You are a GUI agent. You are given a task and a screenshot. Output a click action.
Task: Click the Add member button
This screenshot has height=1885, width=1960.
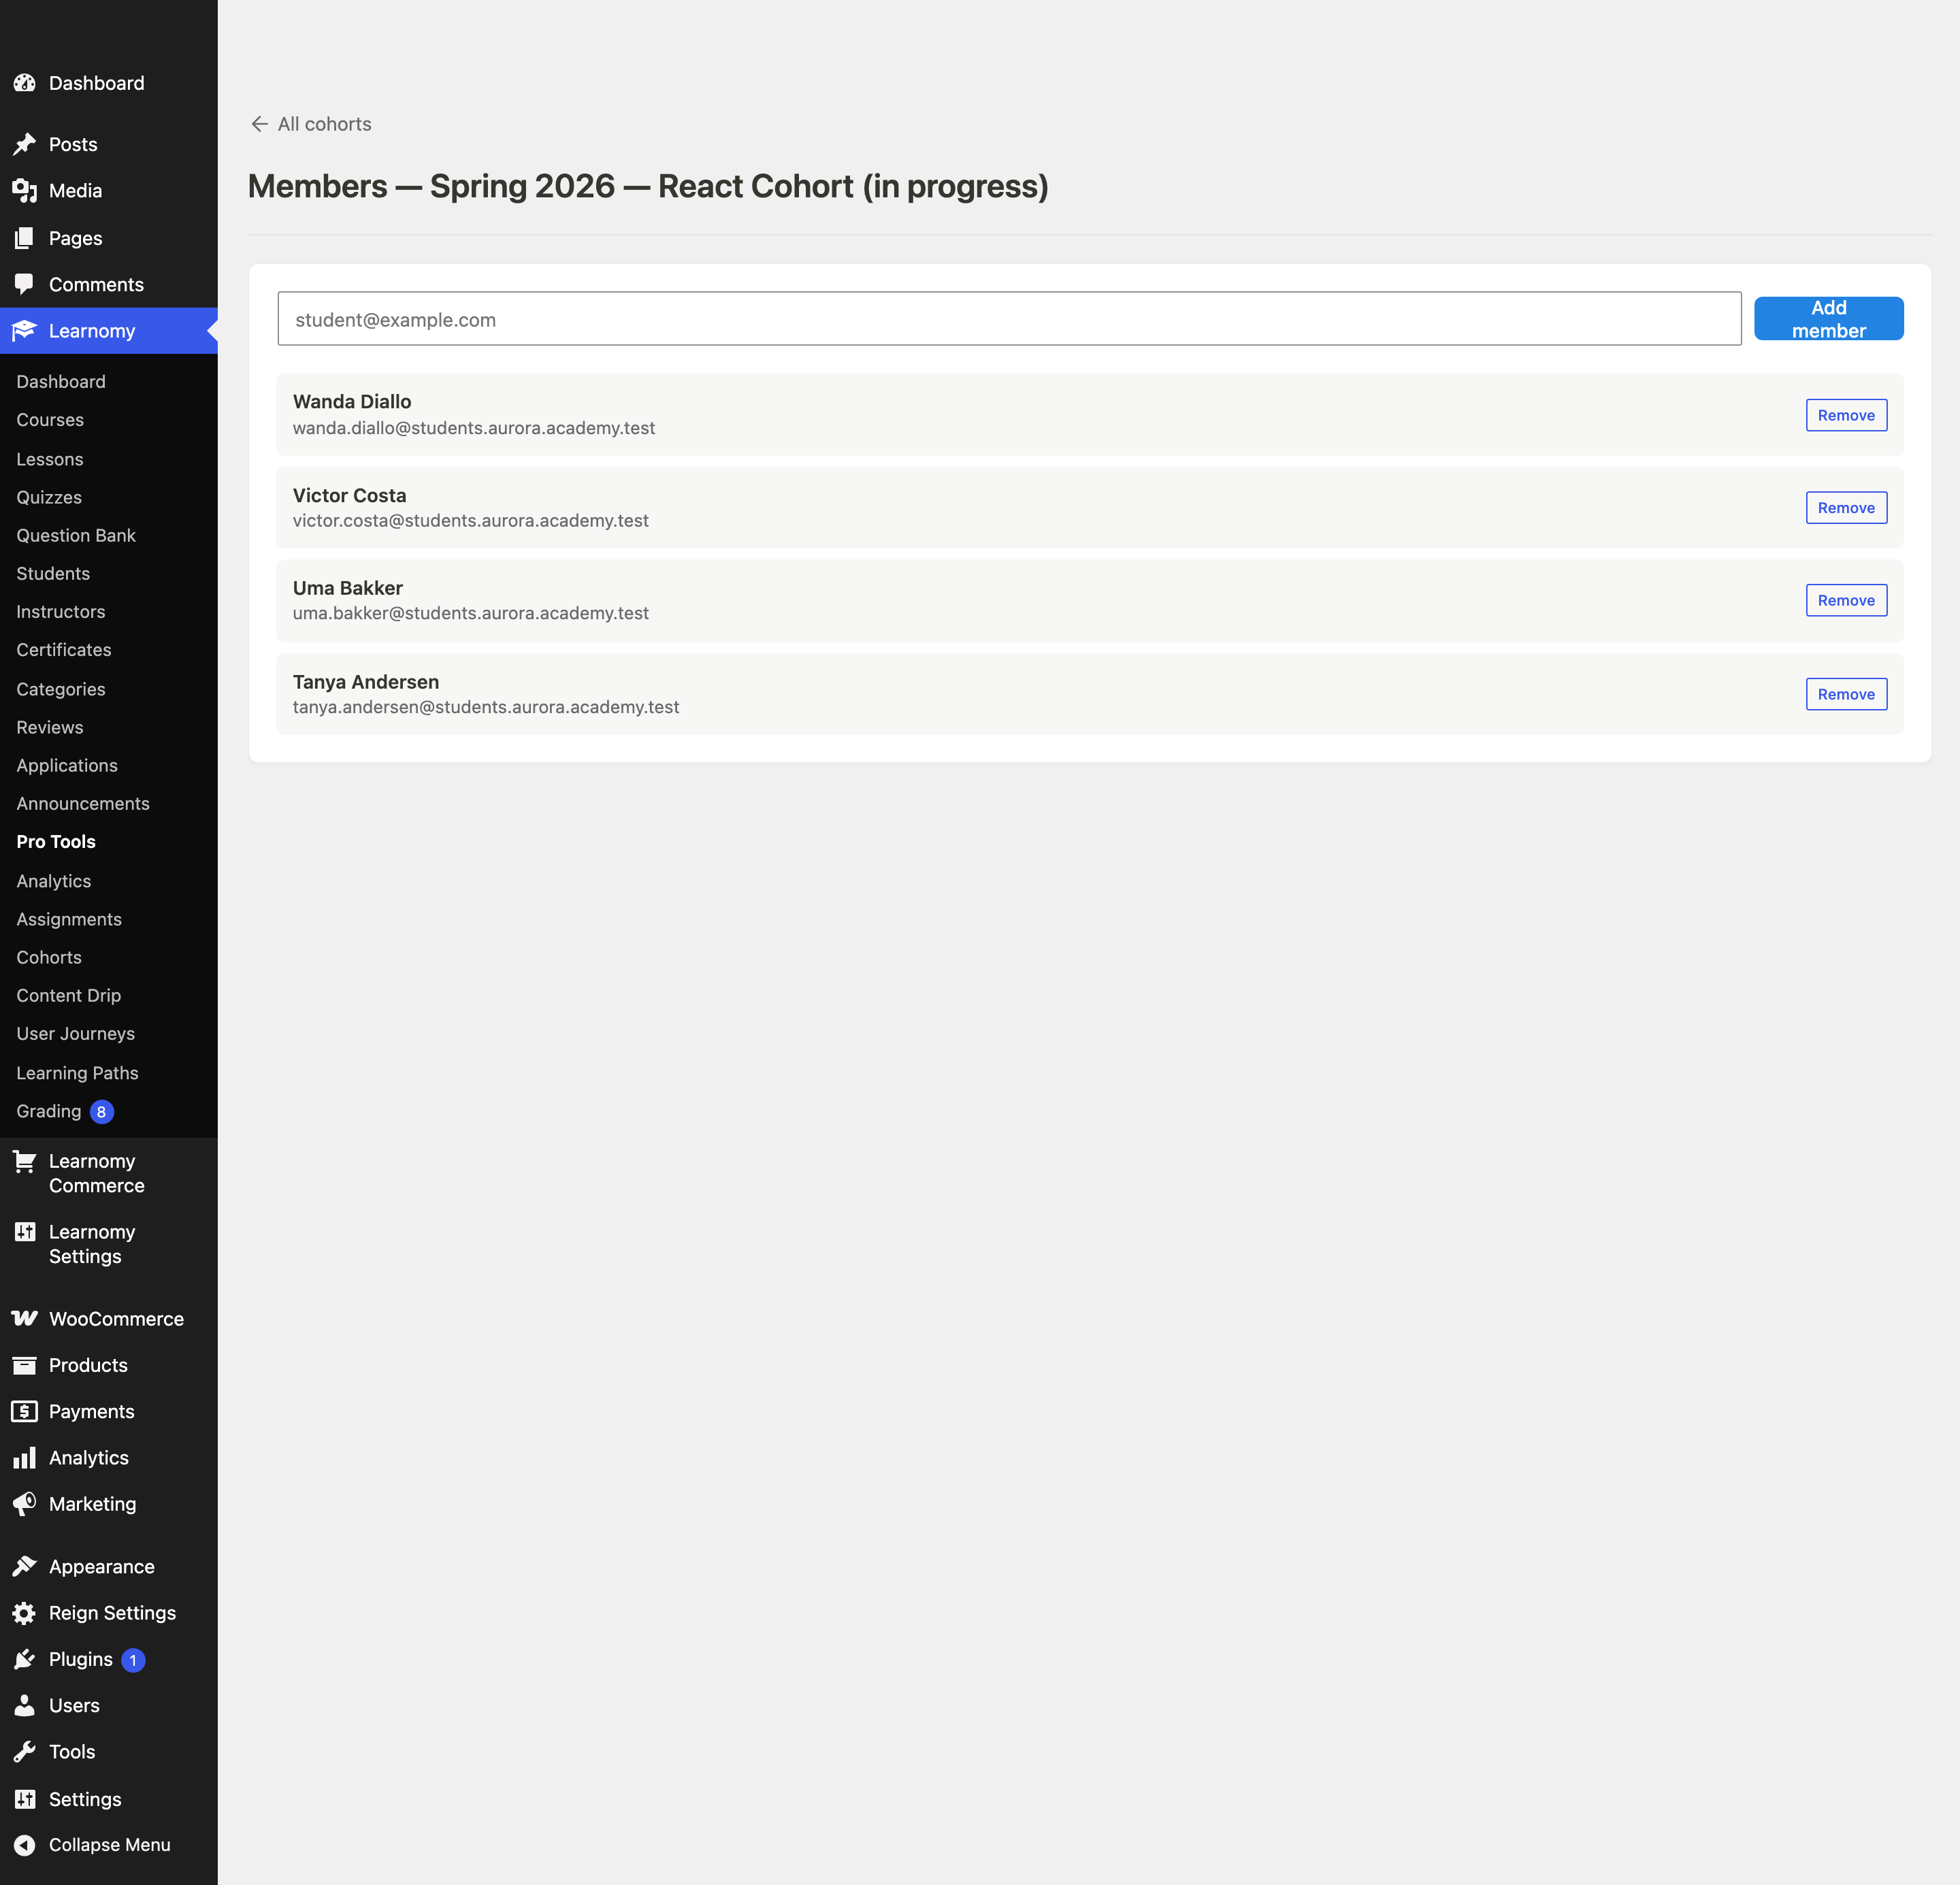[x=1828, y=319]
